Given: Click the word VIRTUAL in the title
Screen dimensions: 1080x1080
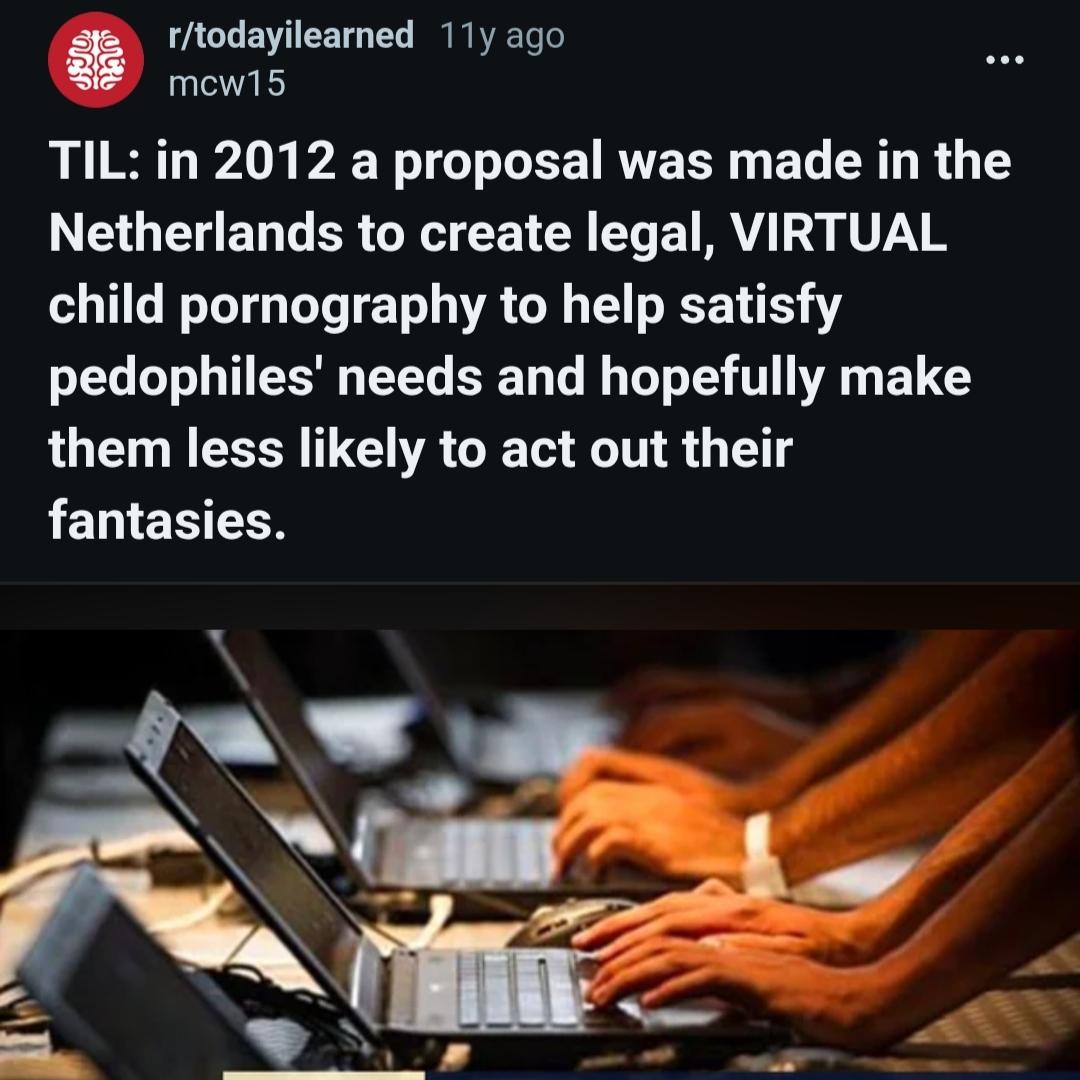Looking at the screenshot, I should click(x=838, y=232).
